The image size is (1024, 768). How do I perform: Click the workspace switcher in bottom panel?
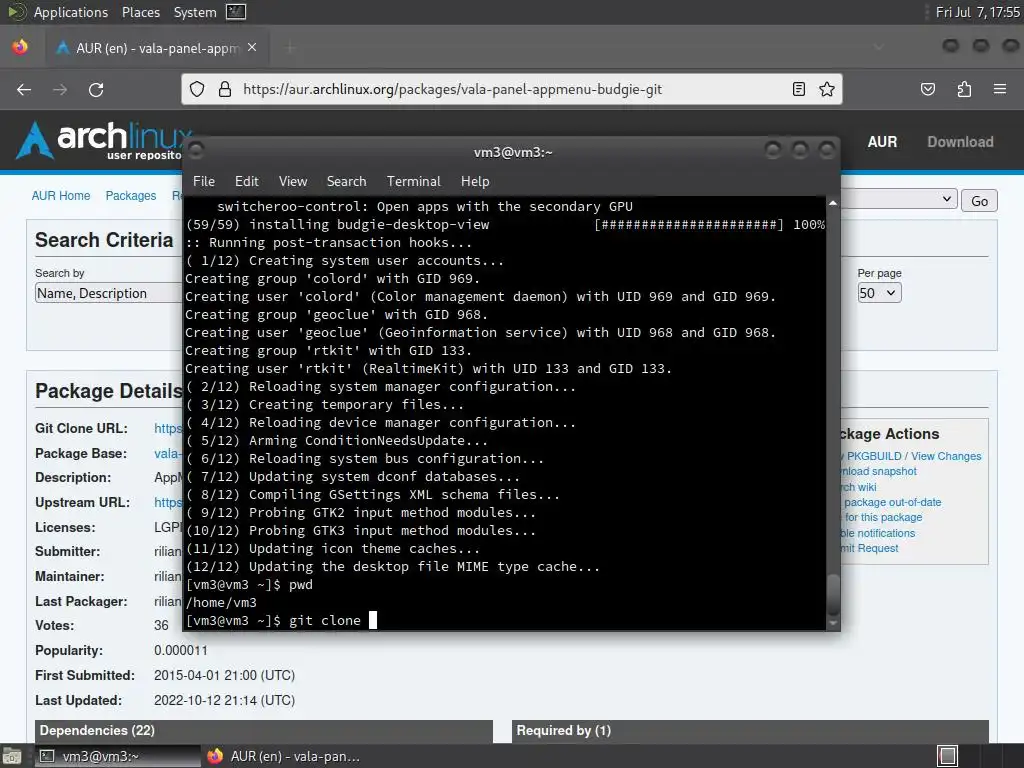tap(947, 756)
